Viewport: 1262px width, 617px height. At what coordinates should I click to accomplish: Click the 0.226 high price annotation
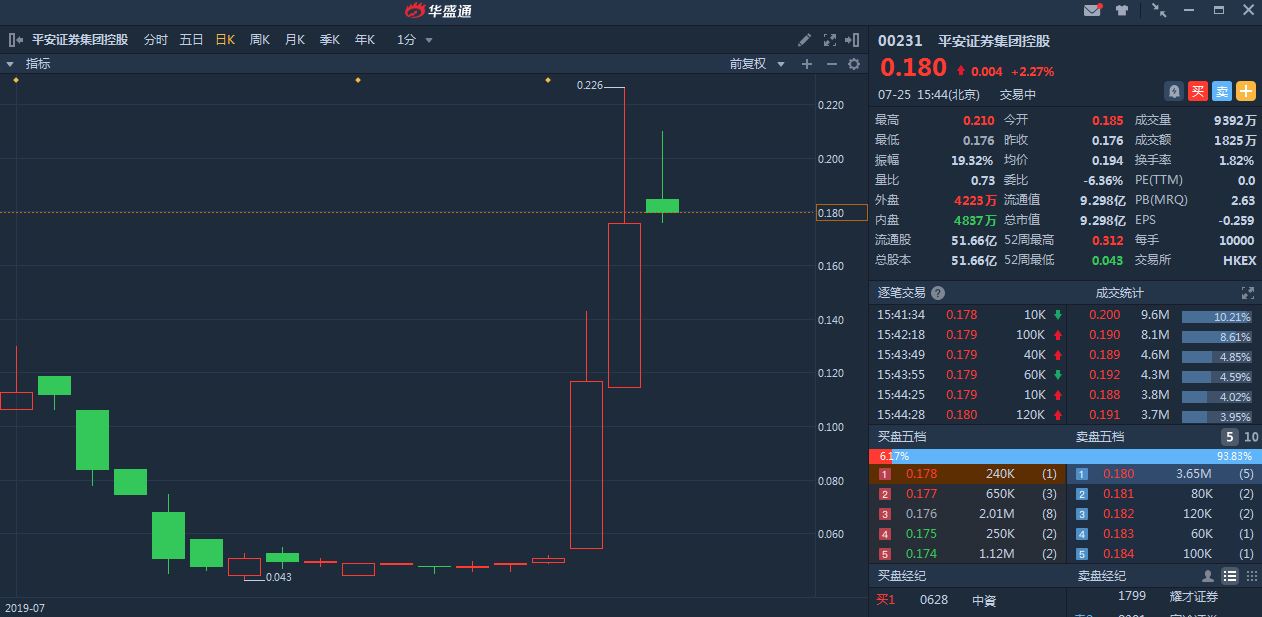[x=590, y=86]
